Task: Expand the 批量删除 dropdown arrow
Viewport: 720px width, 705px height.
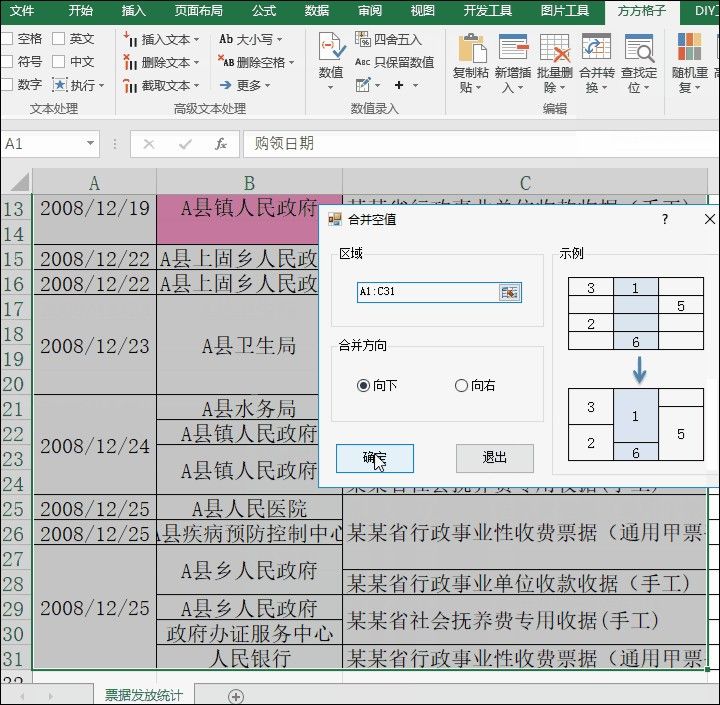Action: [x=562, y=87]
